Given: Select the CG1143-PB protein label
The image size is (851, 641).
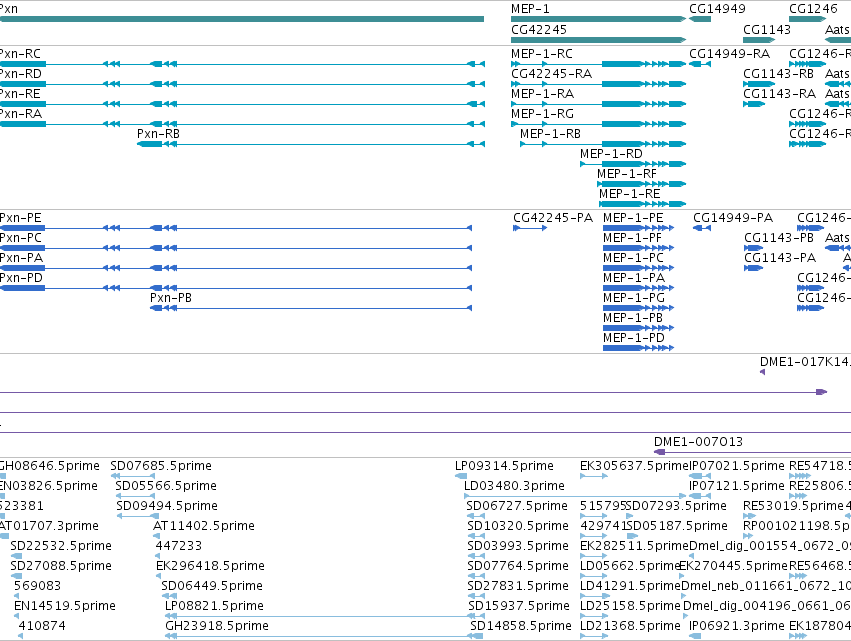Looking at the screenshot, I should [779, 238].
